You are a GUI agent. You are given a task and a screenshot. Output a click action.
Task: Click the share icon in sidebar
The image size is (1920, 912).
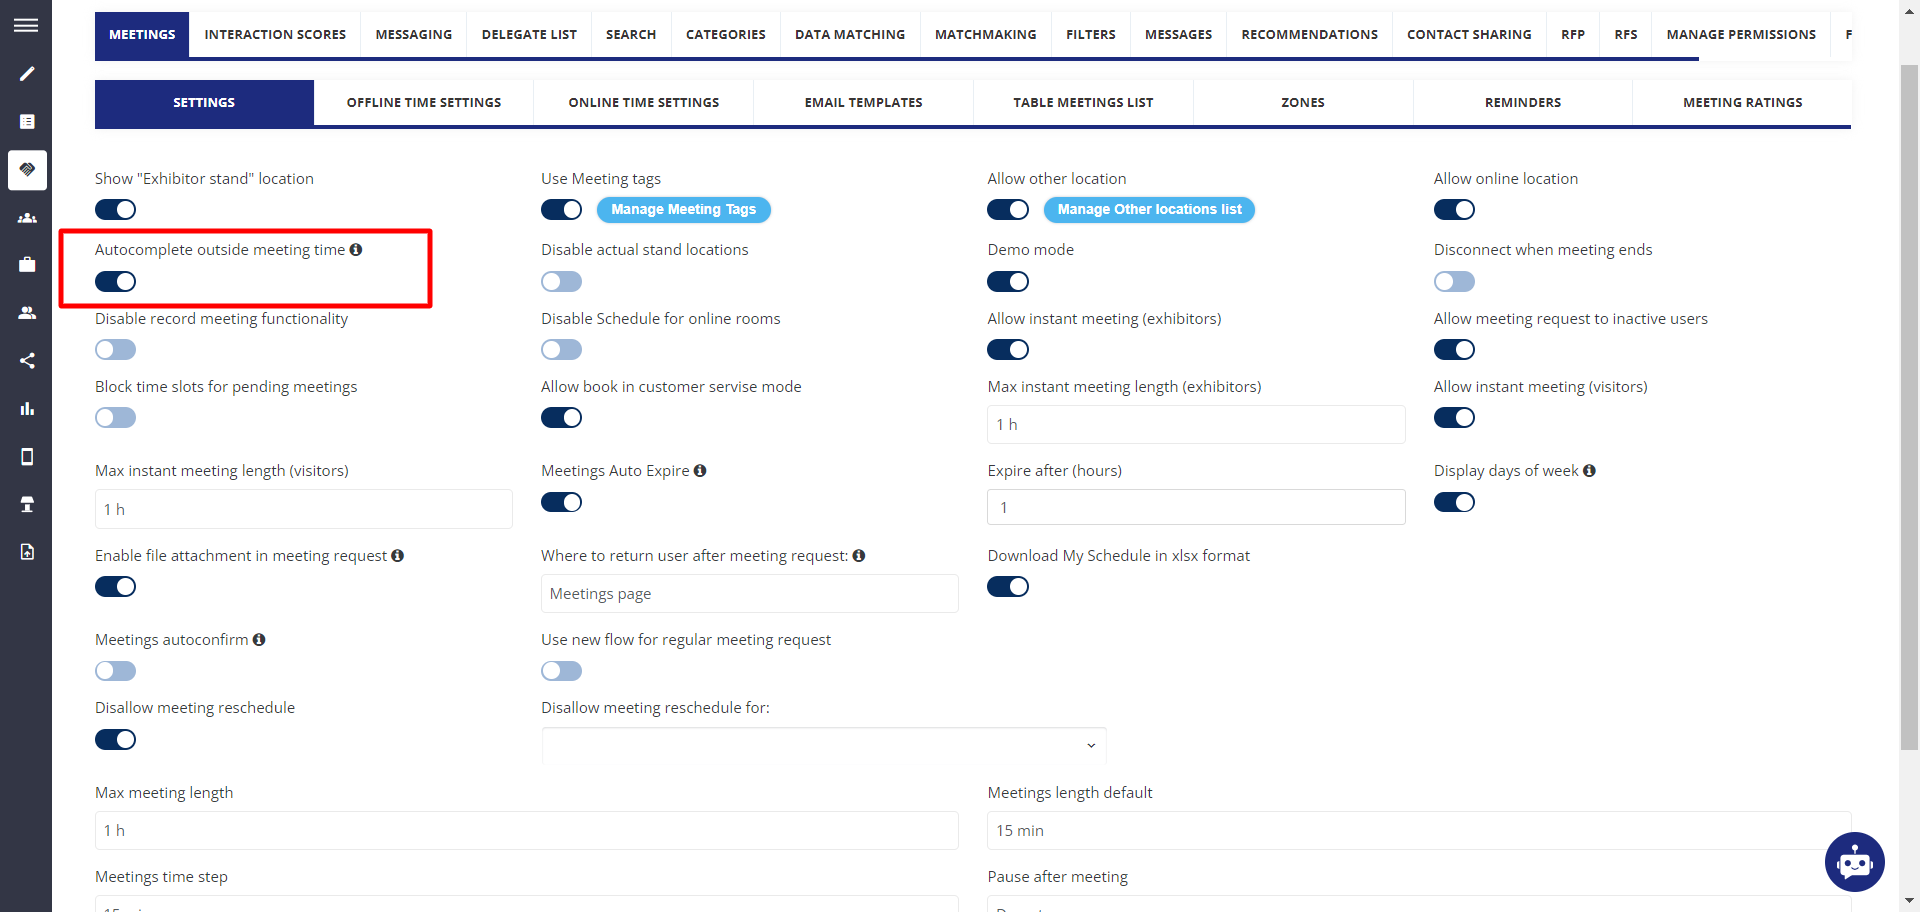coord(27,361)
